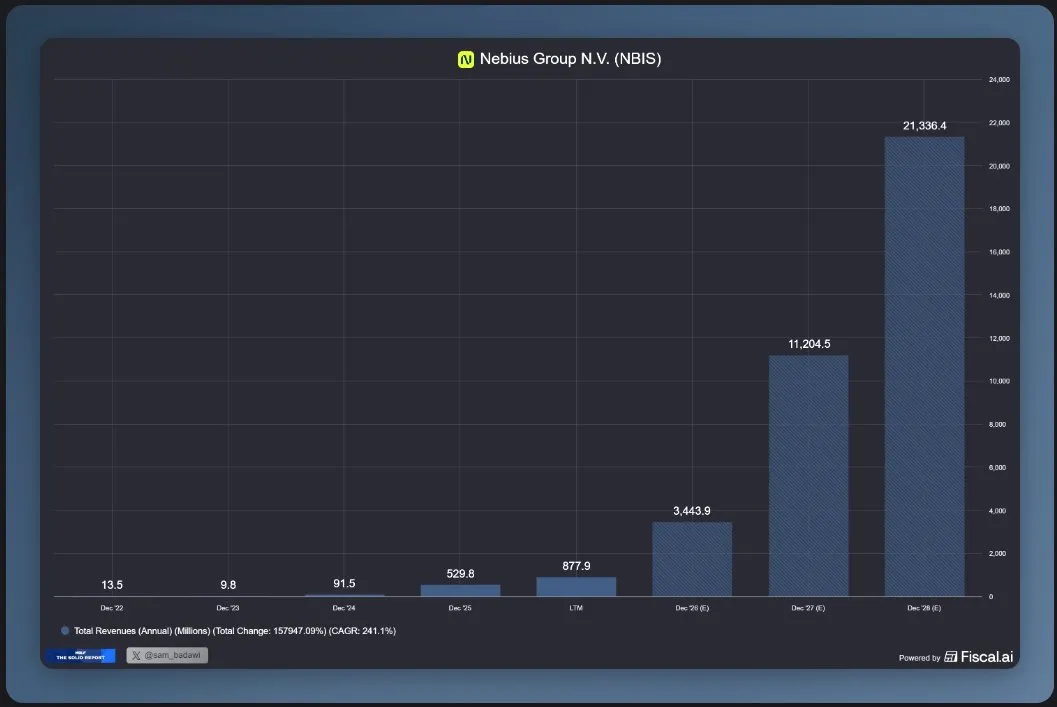Click the Dec '22 axis label
The image size is (1057, 707).
pos(112,608)
